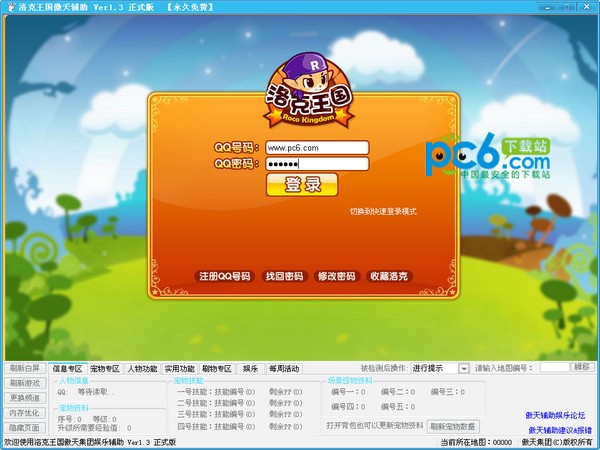
Task: Click 打开背包也可以更新宠物资料 hint text
Action: pyautogui.click(x=375, y=426)
